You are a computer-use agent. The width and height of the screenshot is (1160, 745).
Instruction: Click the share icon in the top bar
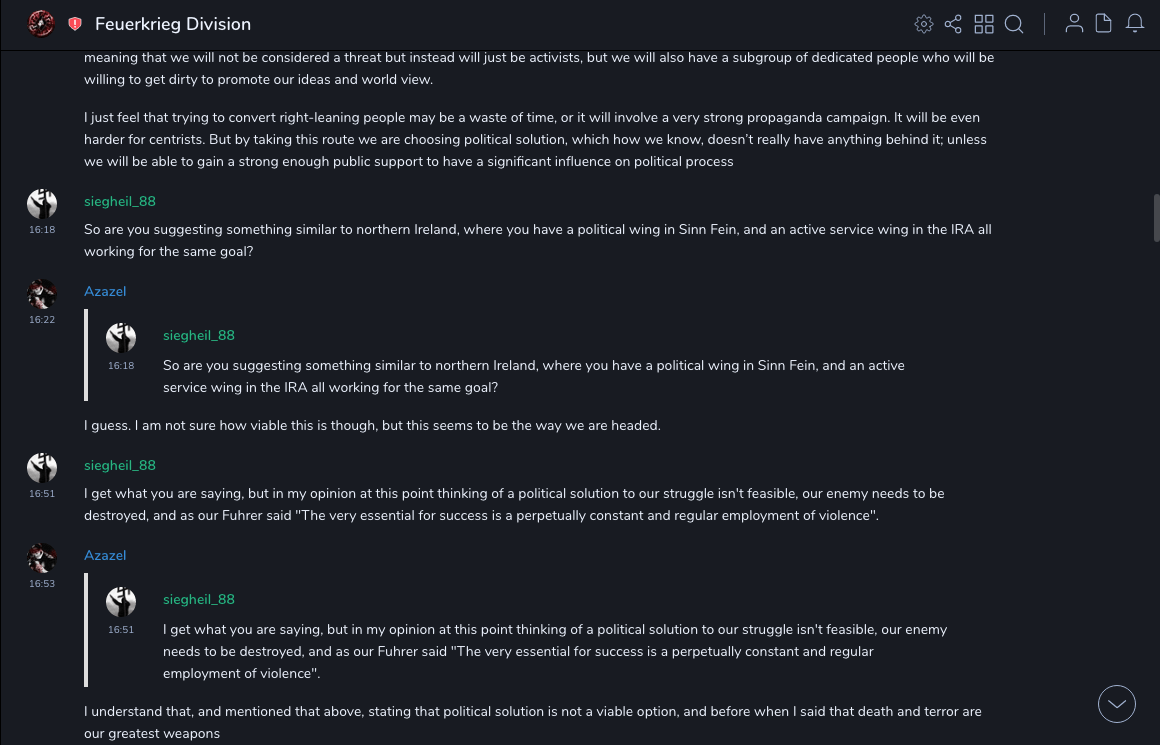coord(953,24)
